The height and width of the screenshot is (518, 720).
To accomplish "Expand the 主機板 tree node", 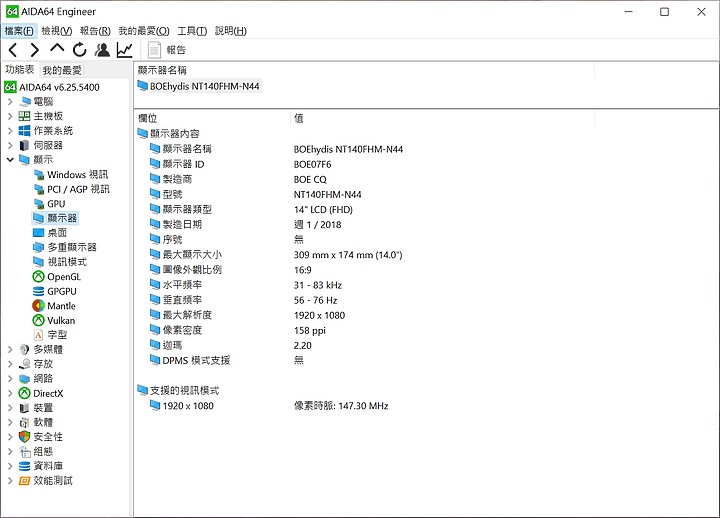I will (10, 116).
